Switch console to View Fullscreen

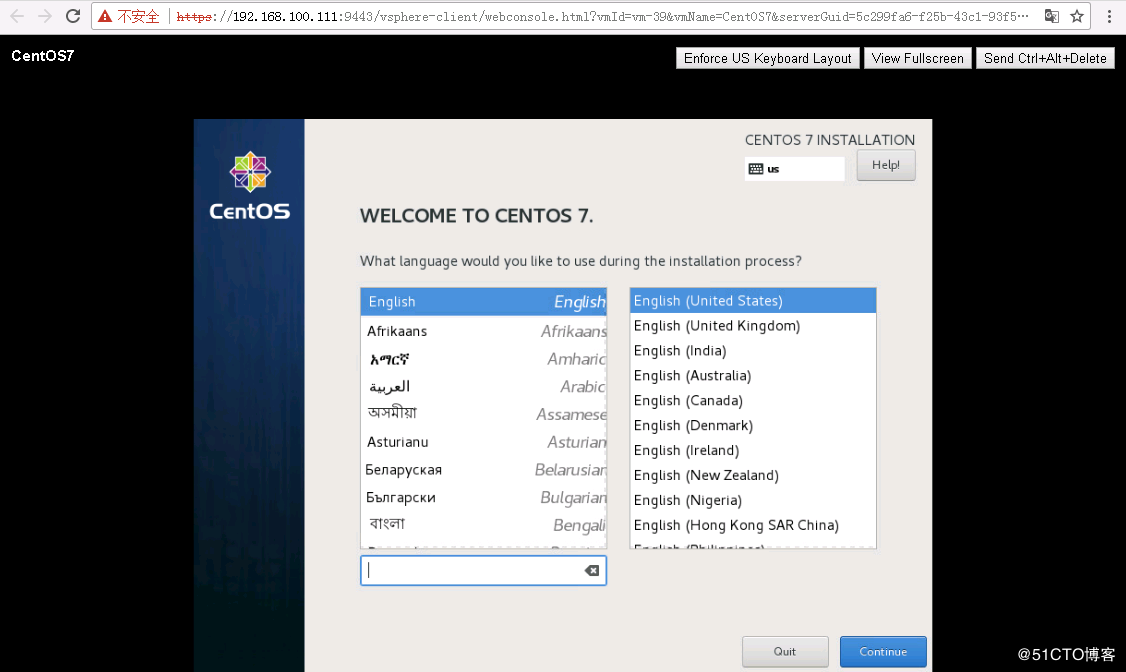click(917, 58)
